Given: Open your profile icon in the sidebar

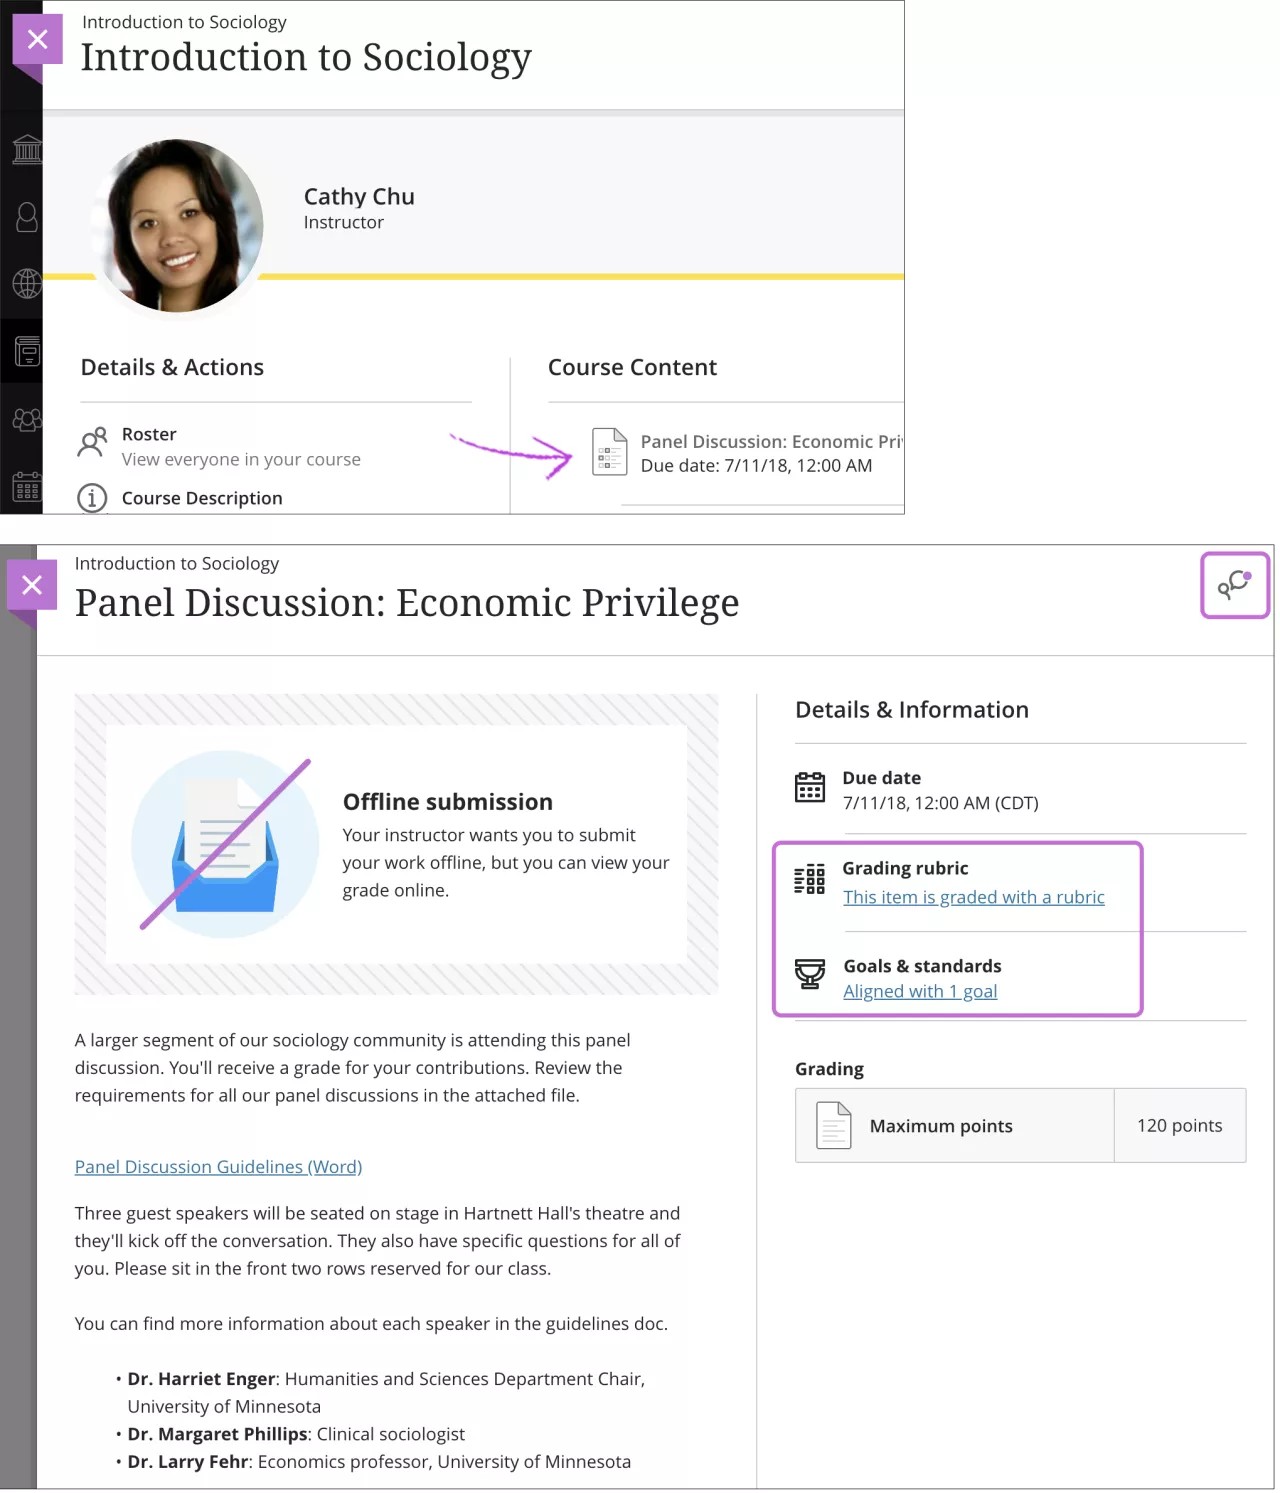Looking at the screenshot, I should click(x=27, y=218).
